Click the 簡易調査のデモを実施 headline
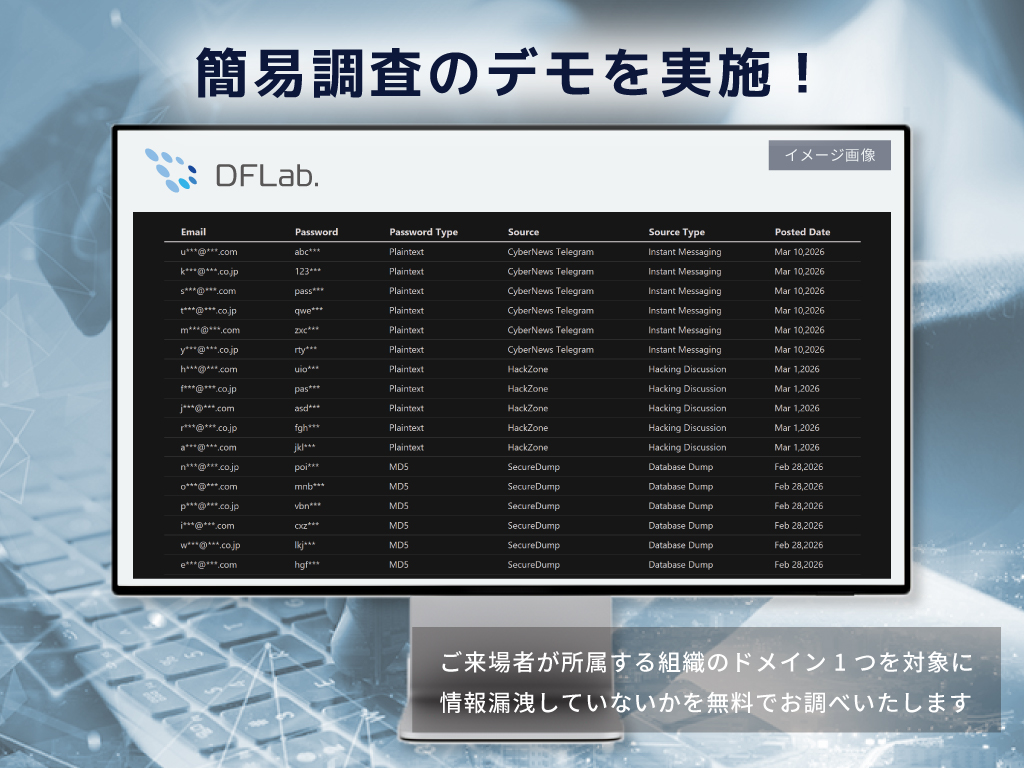The height and width of the screenshot is (768, 1024). (x=504, y=72)
